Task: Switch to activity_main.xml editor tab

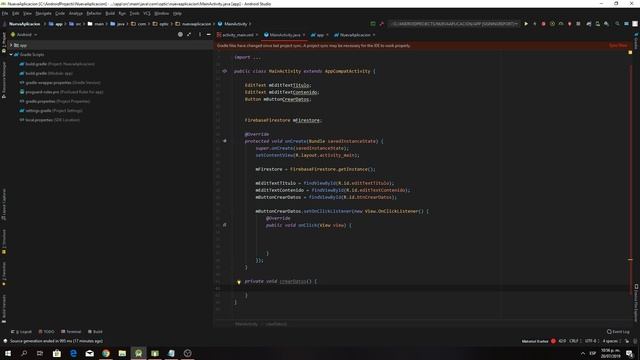Action: [238, 35]
